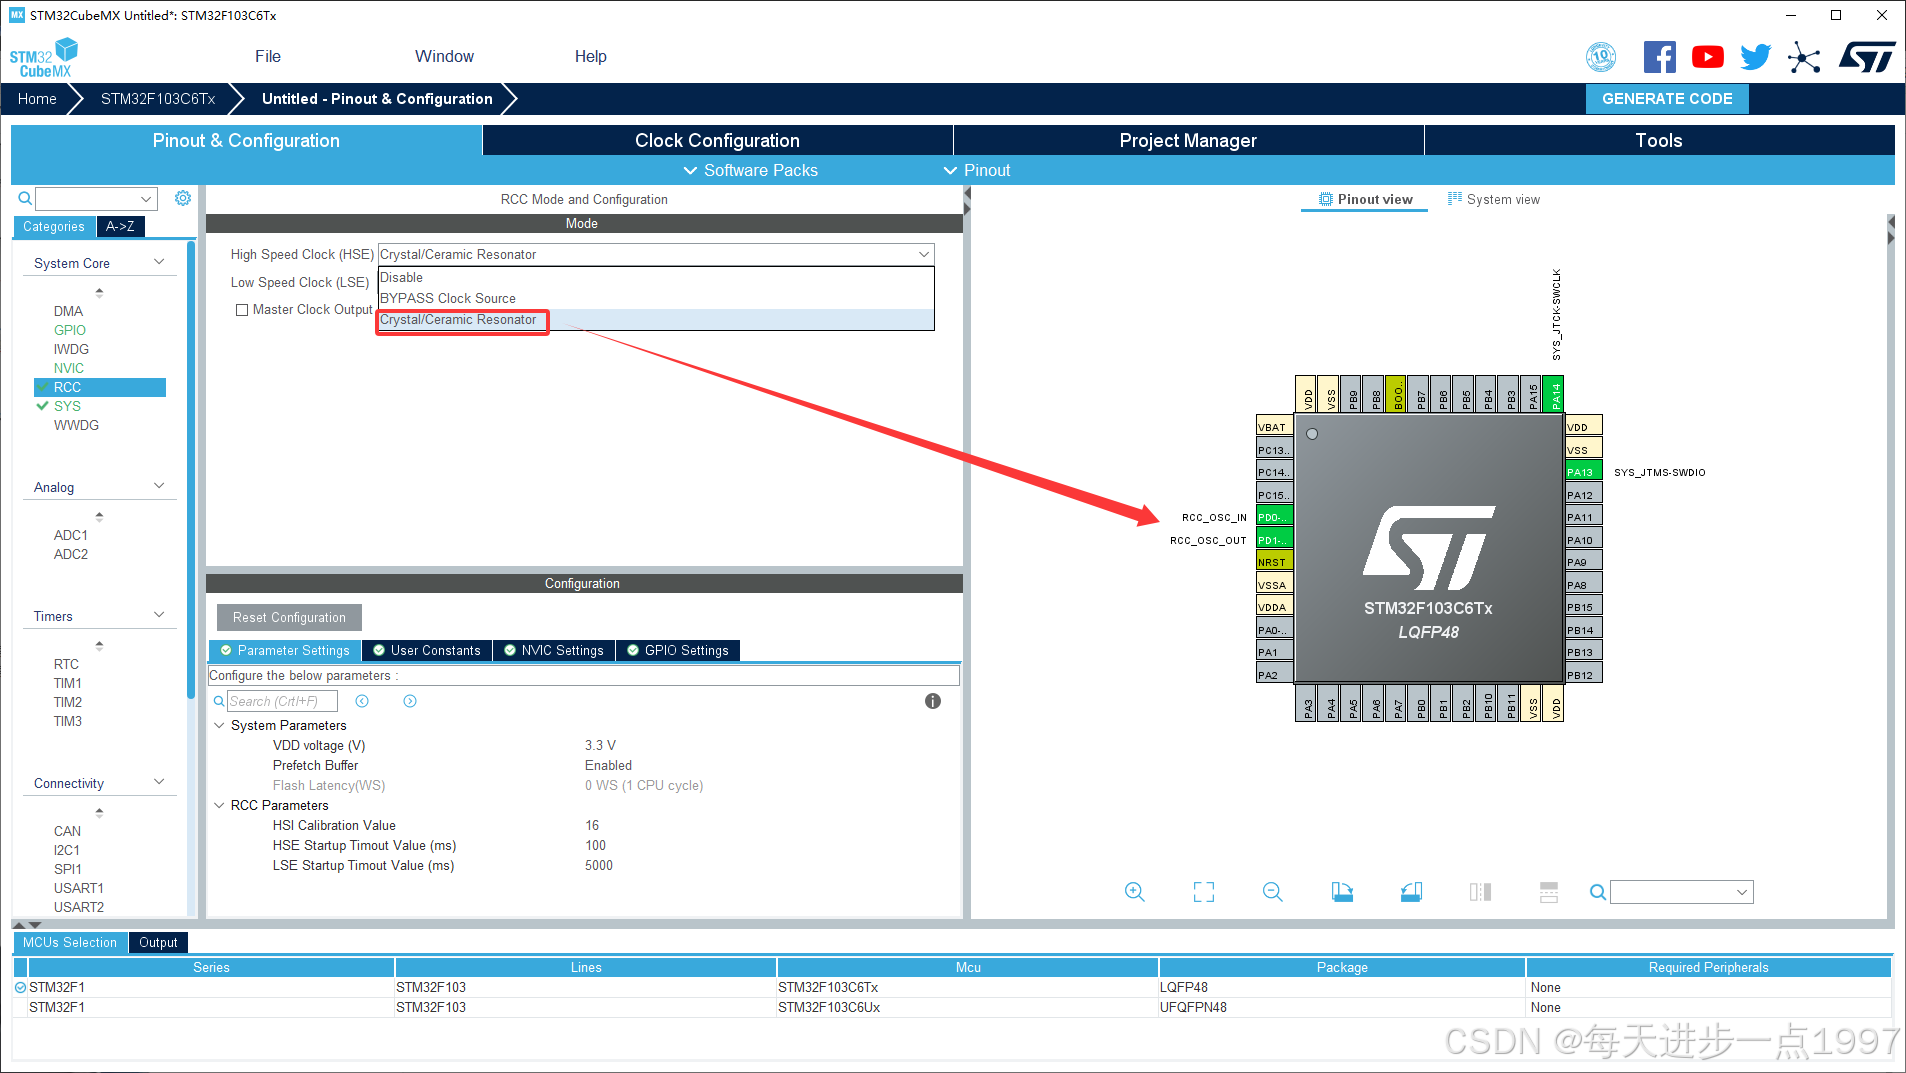1906x1073 pixels.
Task: Collapse the RCC Parameters section
Action: pyautogui.click(x=220, y=805)
